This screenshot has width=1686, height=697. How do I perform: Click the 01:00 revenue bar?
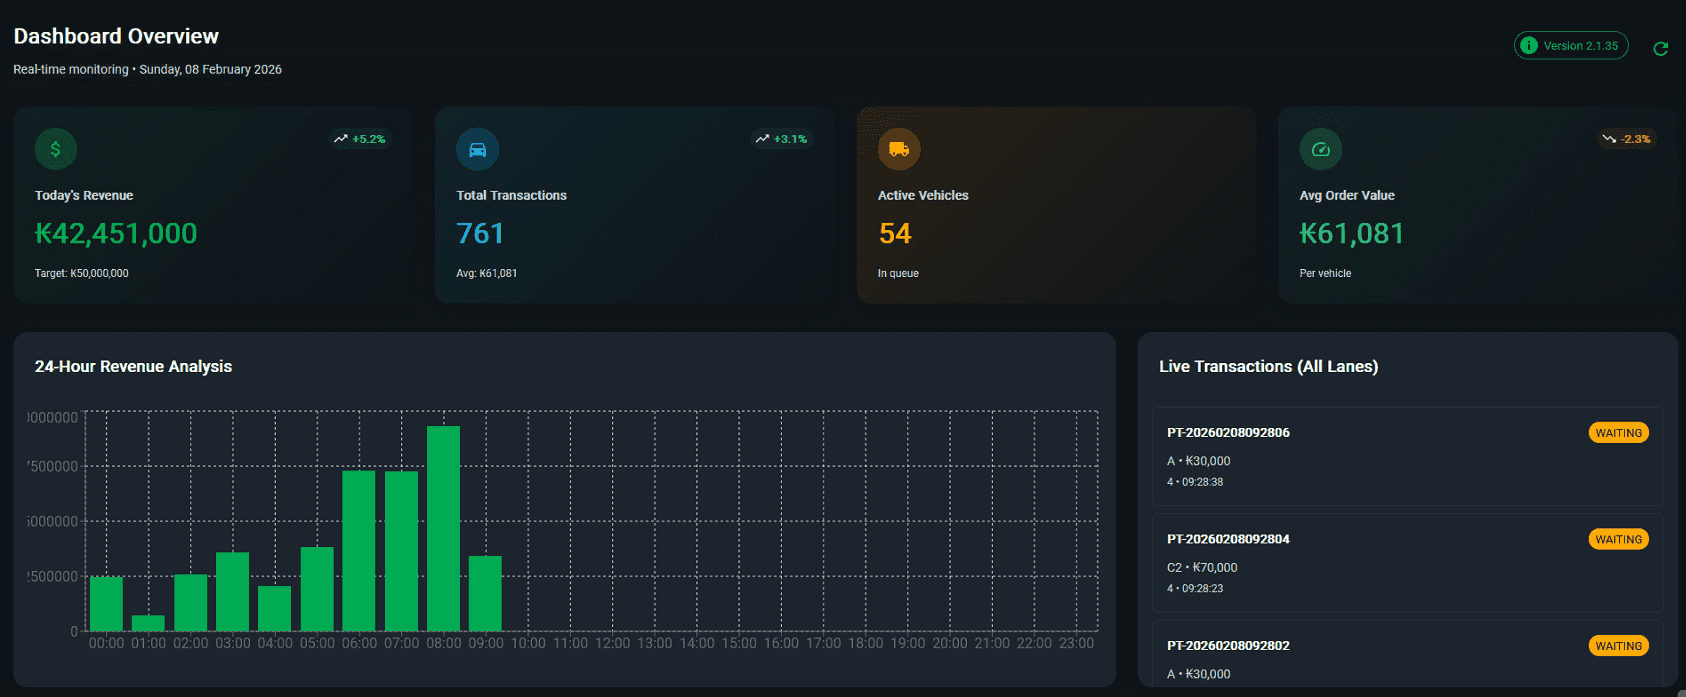(148, 623)
